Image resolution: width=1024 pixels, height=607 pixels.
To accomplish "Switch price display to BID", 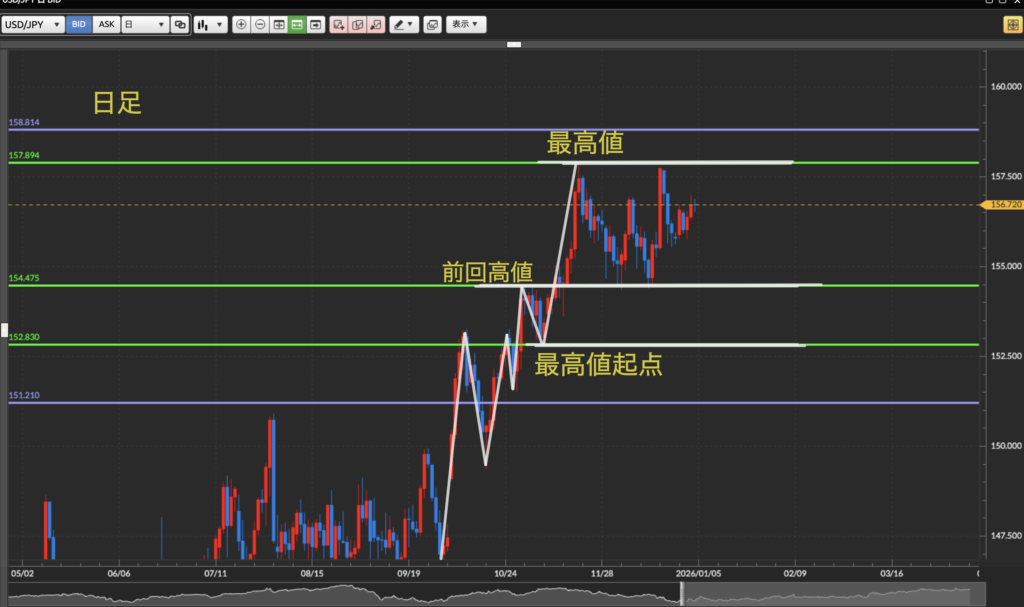I will 79,24.
